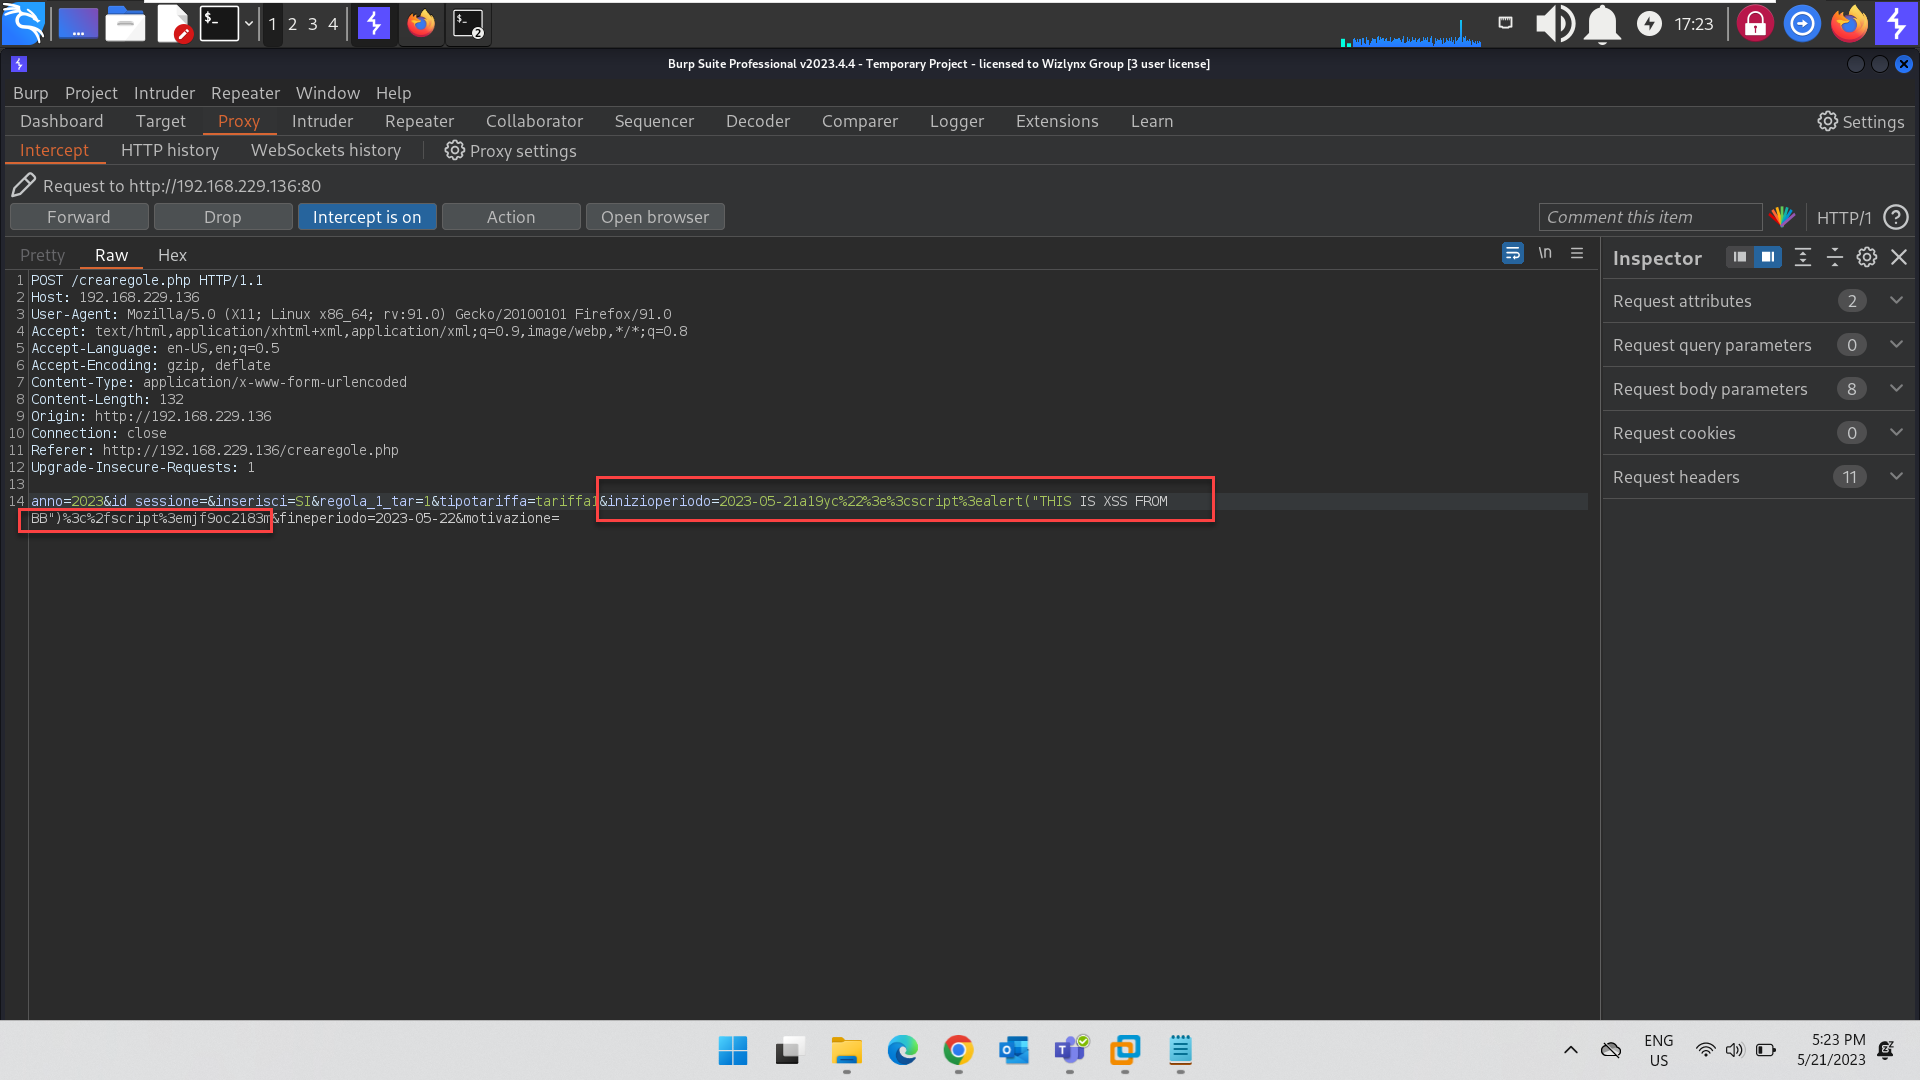1920x1080 pixels.
Task: Switch to Target tab
Action: [160, 121]
